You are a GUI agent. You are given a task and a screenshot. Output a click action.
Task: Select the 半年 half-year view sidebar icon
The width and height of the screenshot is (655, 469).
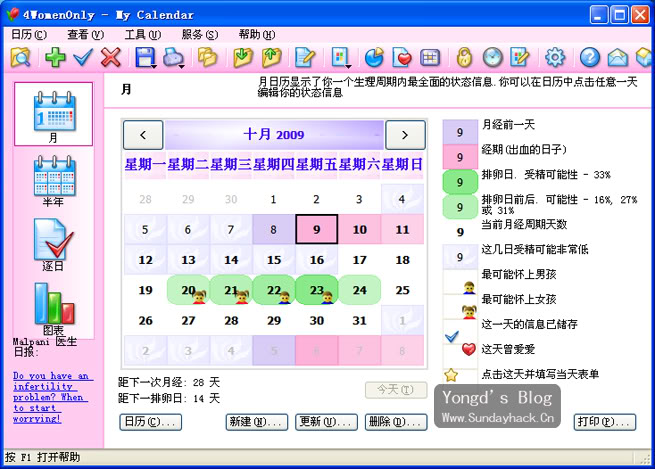pyautogui.click(x=53, y=181)
